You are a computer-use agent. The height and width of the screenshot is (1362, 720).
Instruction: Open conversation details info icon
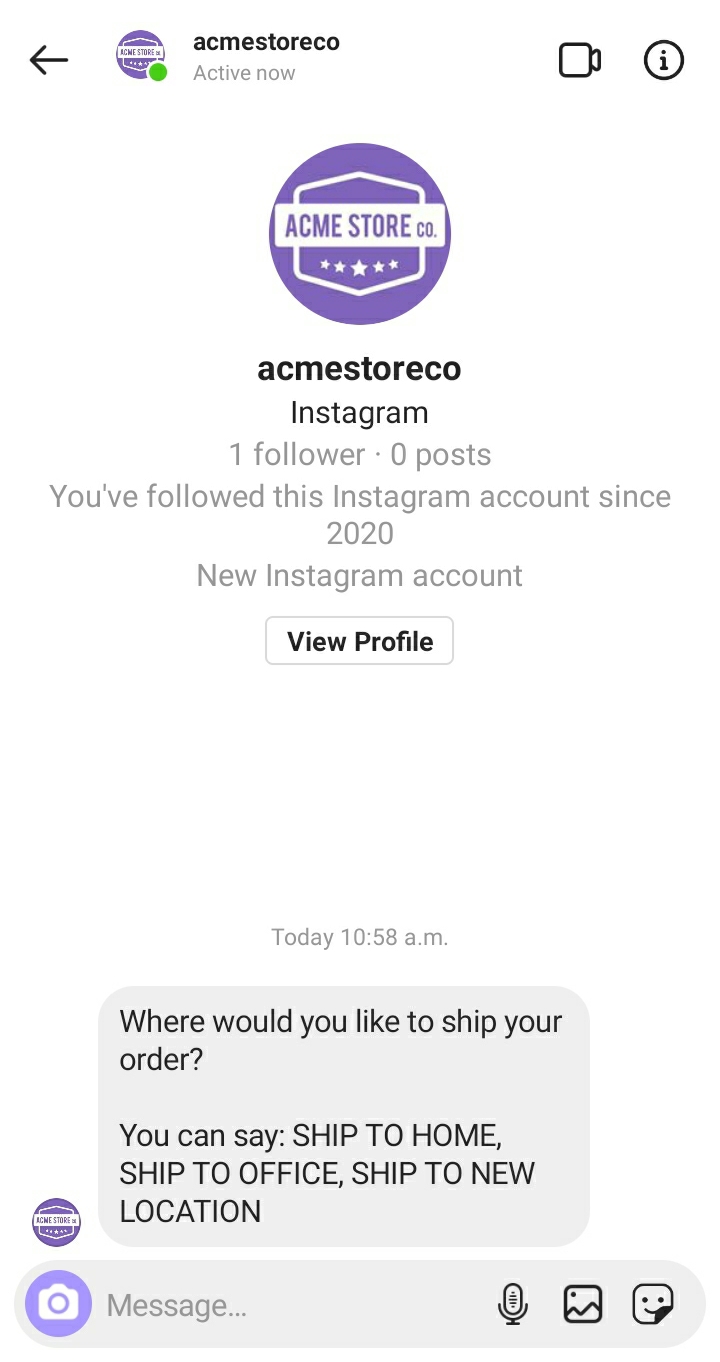[x=663, y=61]
